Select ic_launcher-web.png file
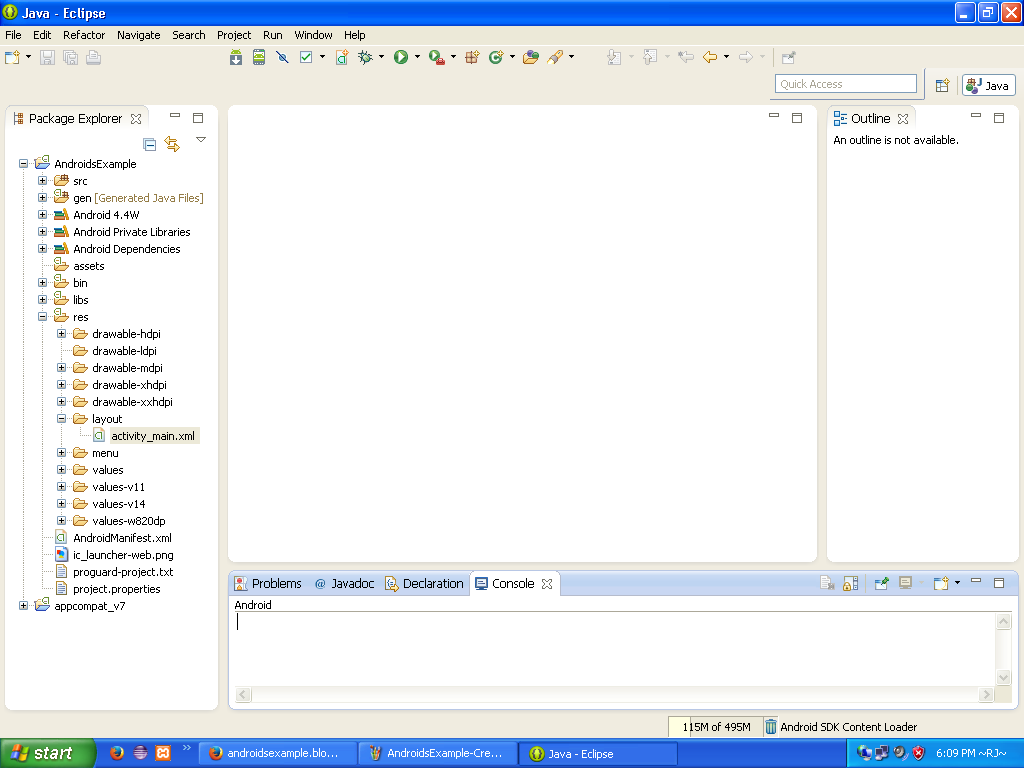The width and height of the screenshot is (1024, 768). [123, 554]
